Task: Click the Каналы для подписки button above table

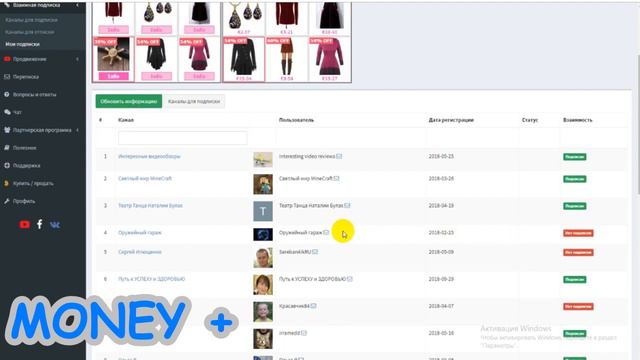Action: pos(194,101)
